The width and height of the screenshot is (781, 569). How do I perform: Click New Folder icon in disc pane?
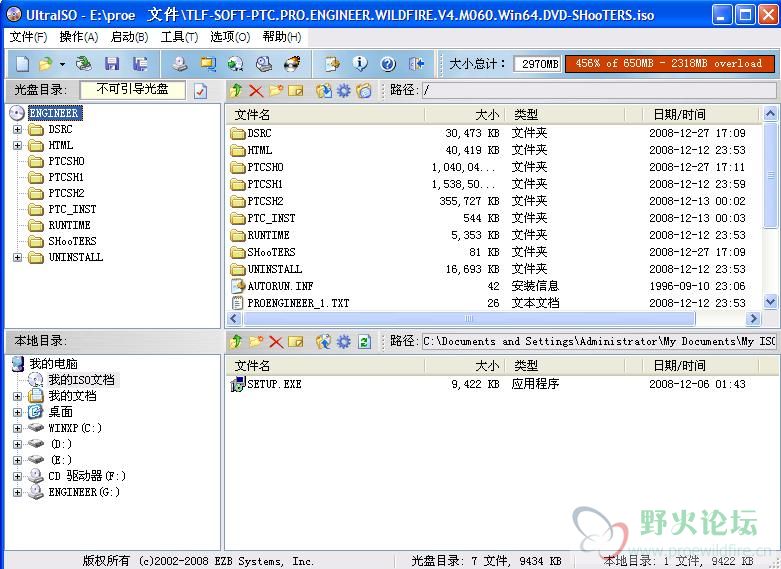click(276, 91)
